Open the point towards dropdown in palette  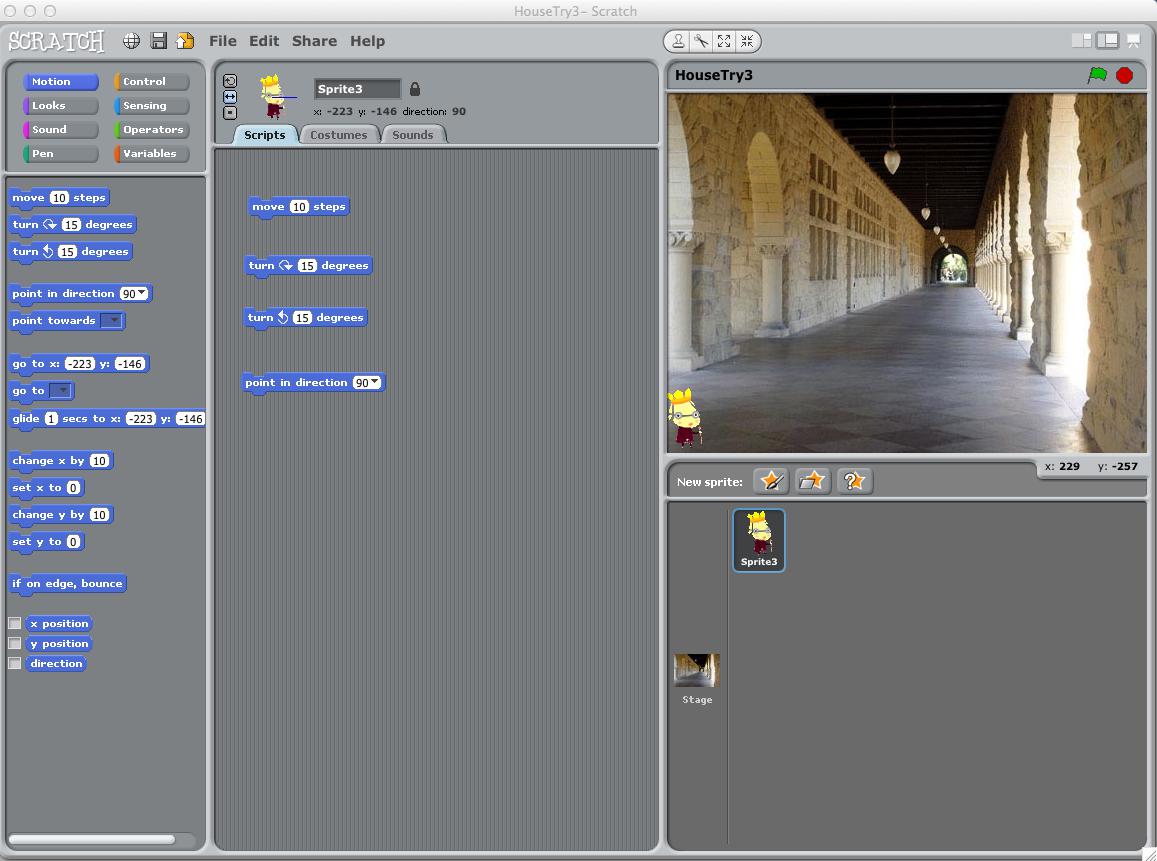pos(112,321)
